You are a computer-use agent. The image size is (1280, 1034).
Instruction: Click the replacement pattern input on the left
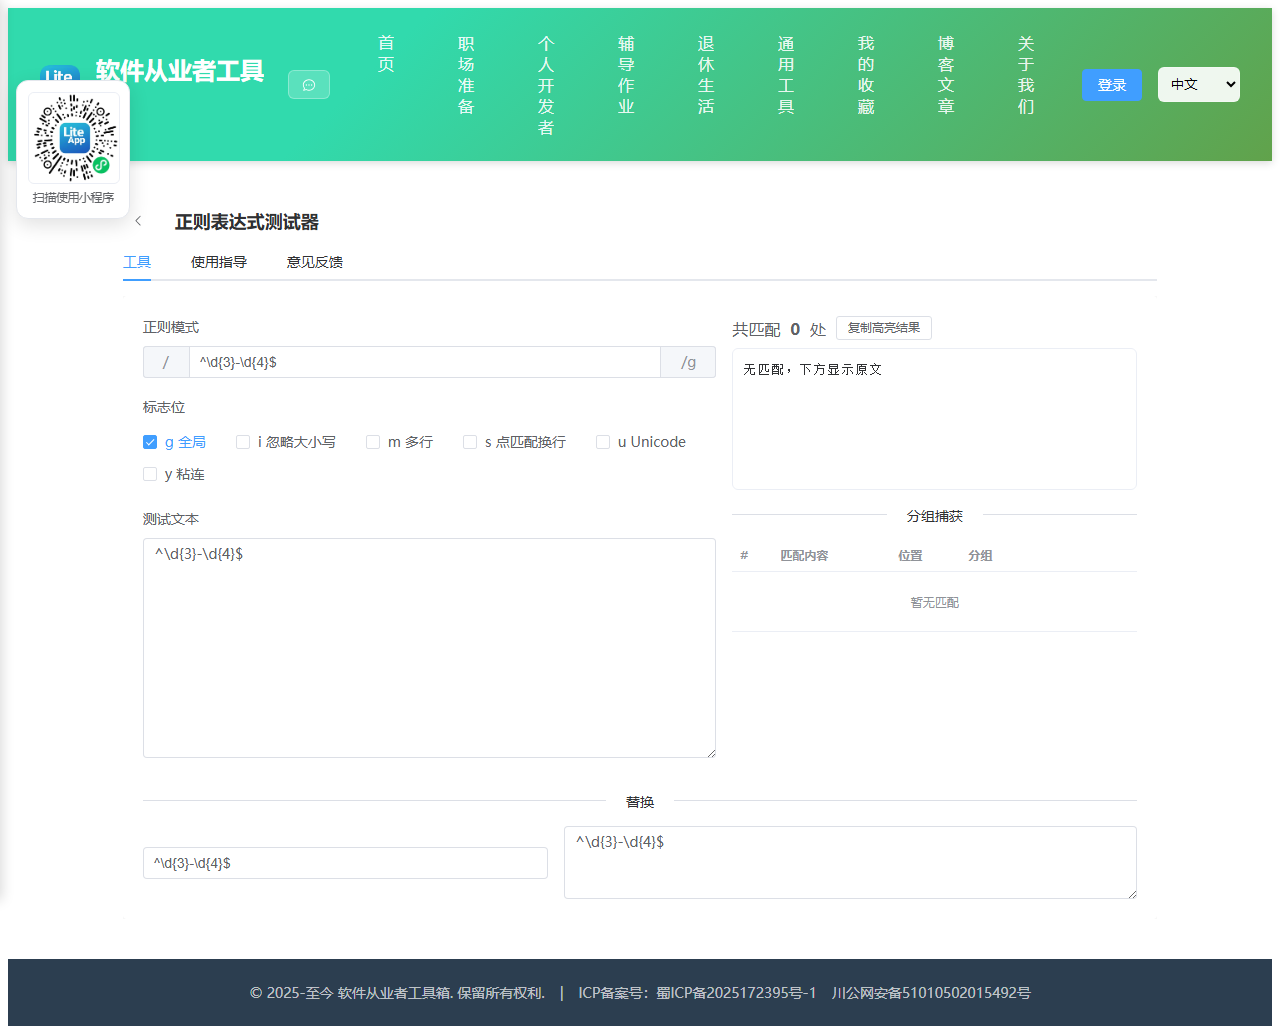[345, 863]
